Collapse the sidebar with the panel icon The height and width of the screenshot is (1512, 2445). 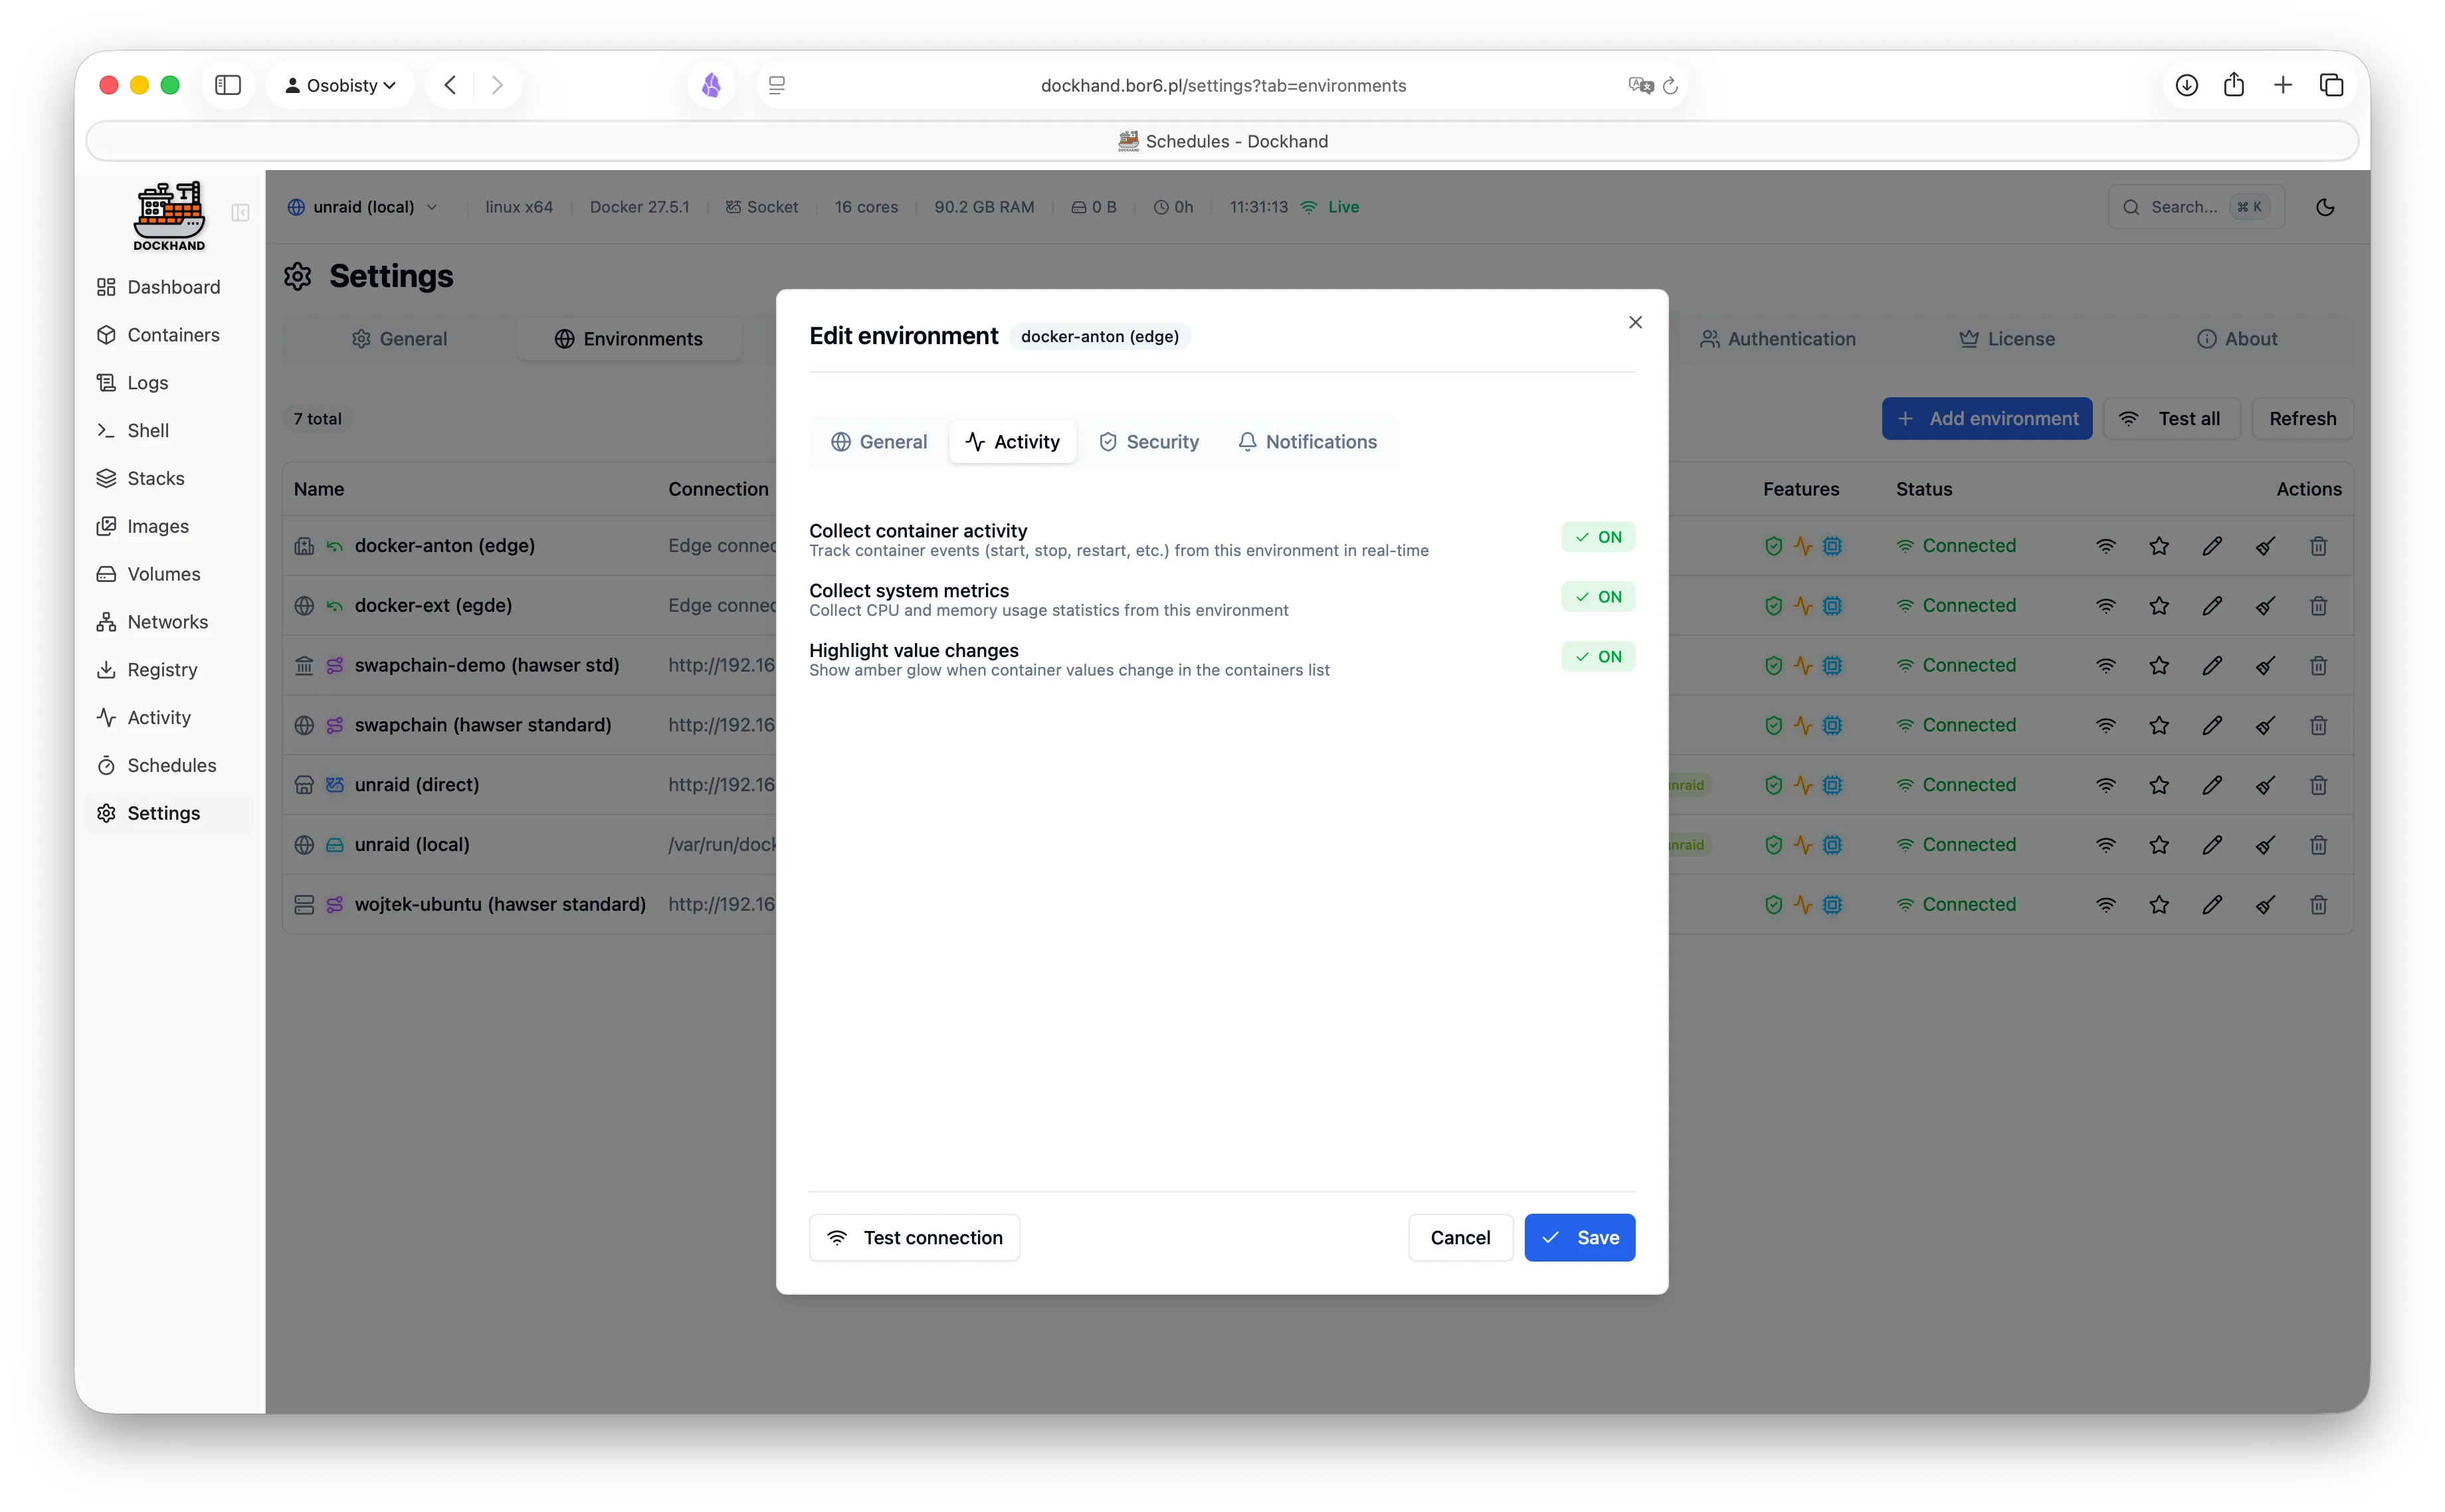click(240, 212)
